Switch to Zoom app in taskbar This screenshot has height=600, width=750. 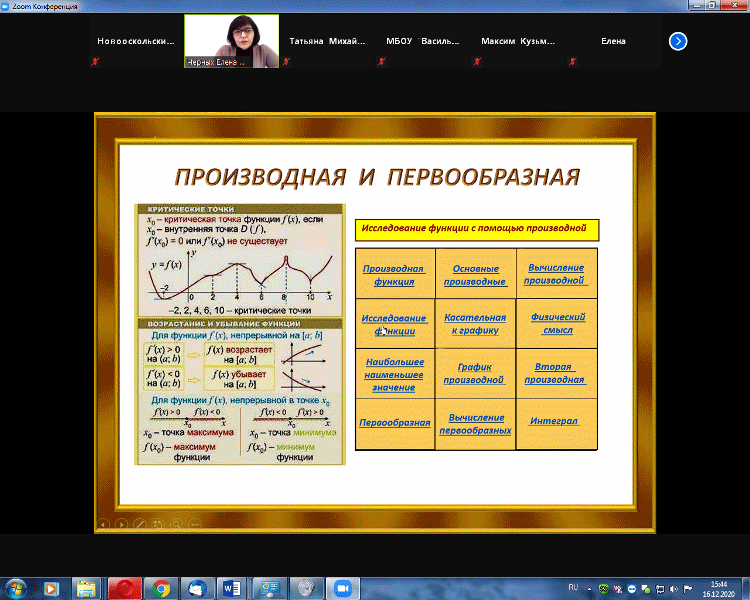343,587
